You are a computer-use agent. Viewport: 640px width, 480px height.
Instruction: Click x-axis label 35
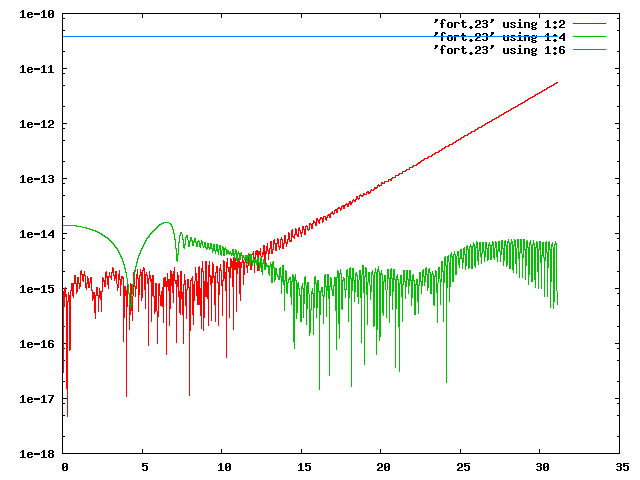(622, 467)
